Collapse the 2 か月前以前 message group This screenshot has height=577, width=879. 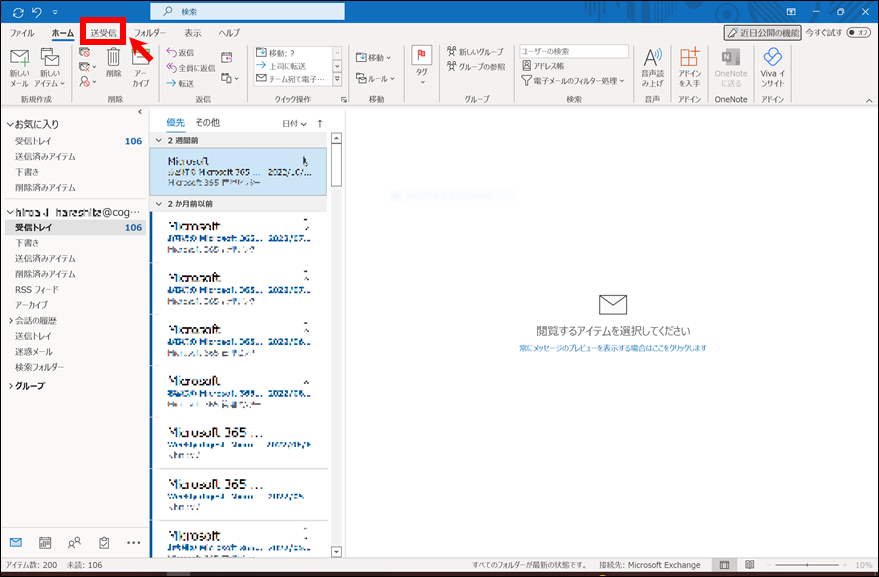click(159, 204)
